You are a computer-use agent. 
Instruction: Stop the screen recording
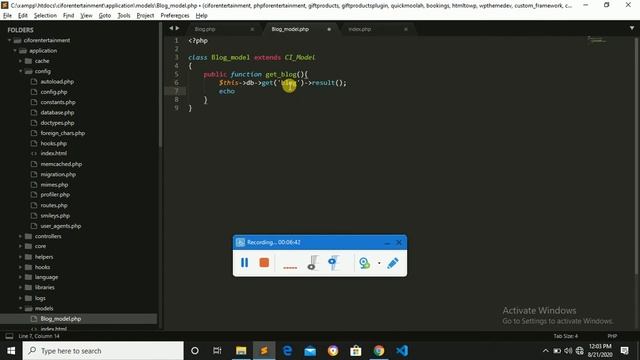coord(264,262)
